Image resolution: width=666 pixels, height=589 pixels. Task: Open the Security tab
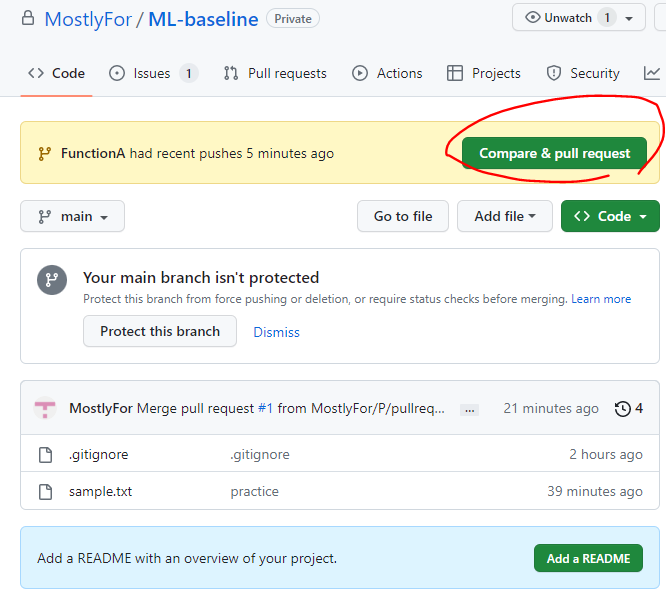(x=583, y=73)
